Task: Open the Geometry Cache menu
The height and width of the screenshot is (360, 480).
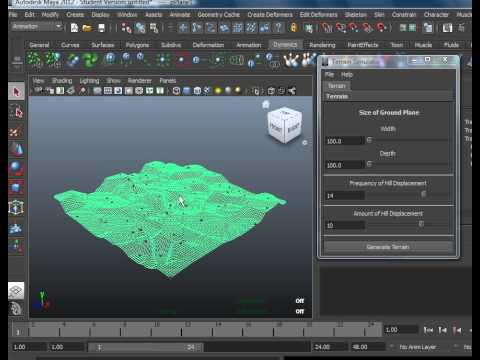Action: (x=218, y=15)
